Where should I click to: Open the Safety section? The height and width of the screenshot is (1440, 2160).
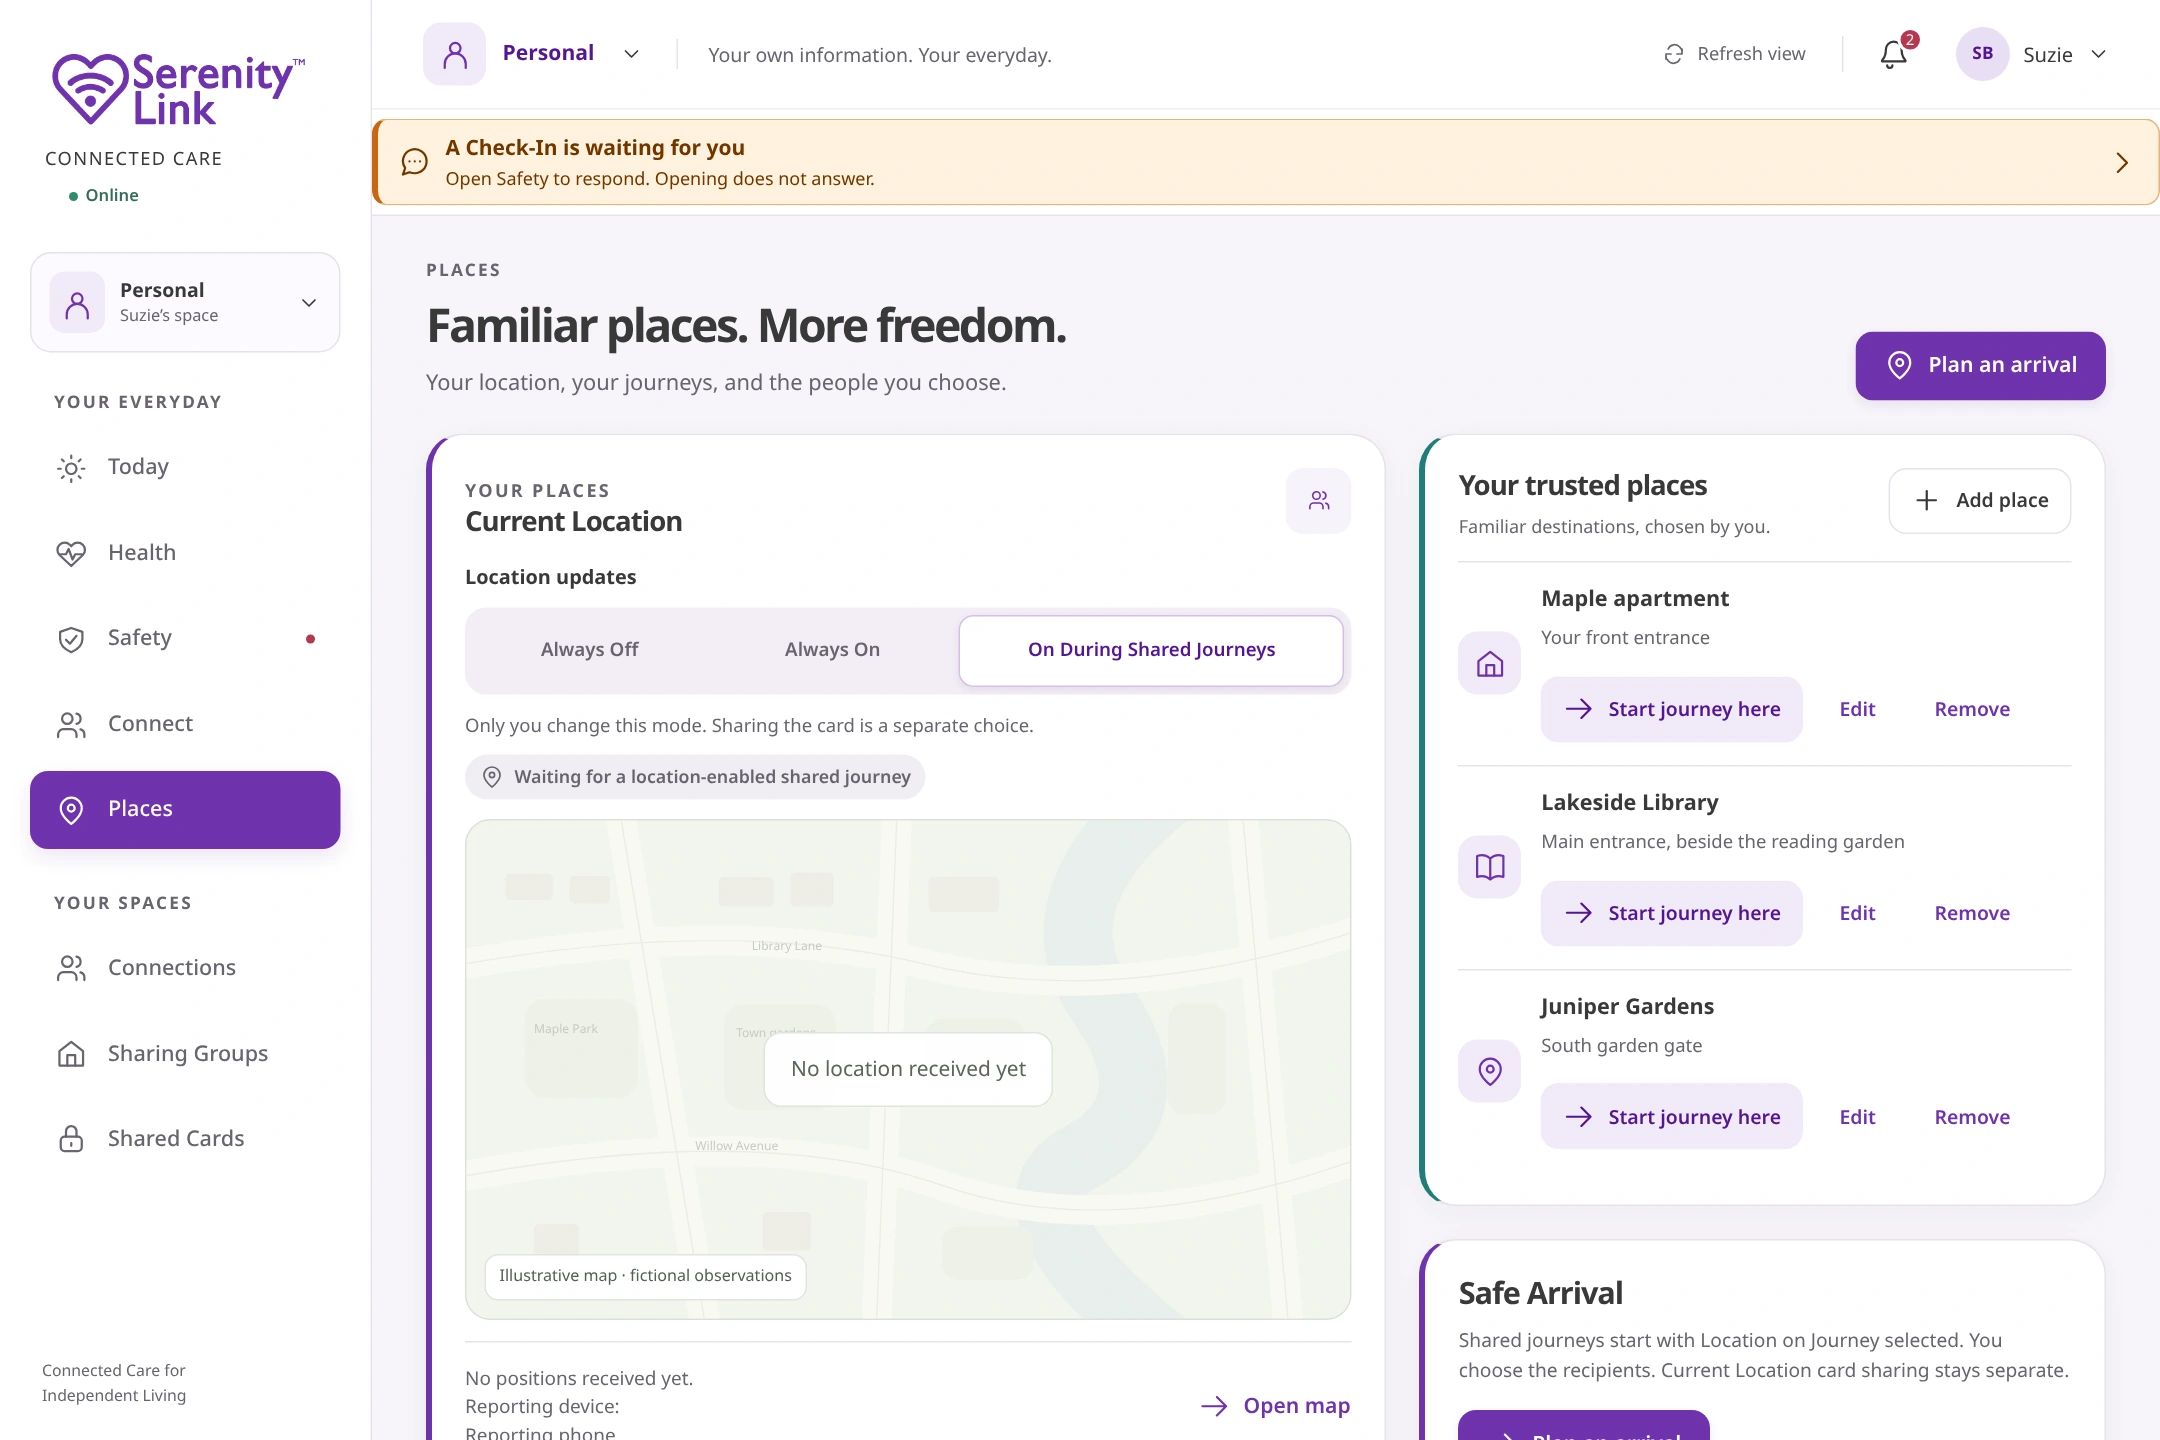coord(185,638)
